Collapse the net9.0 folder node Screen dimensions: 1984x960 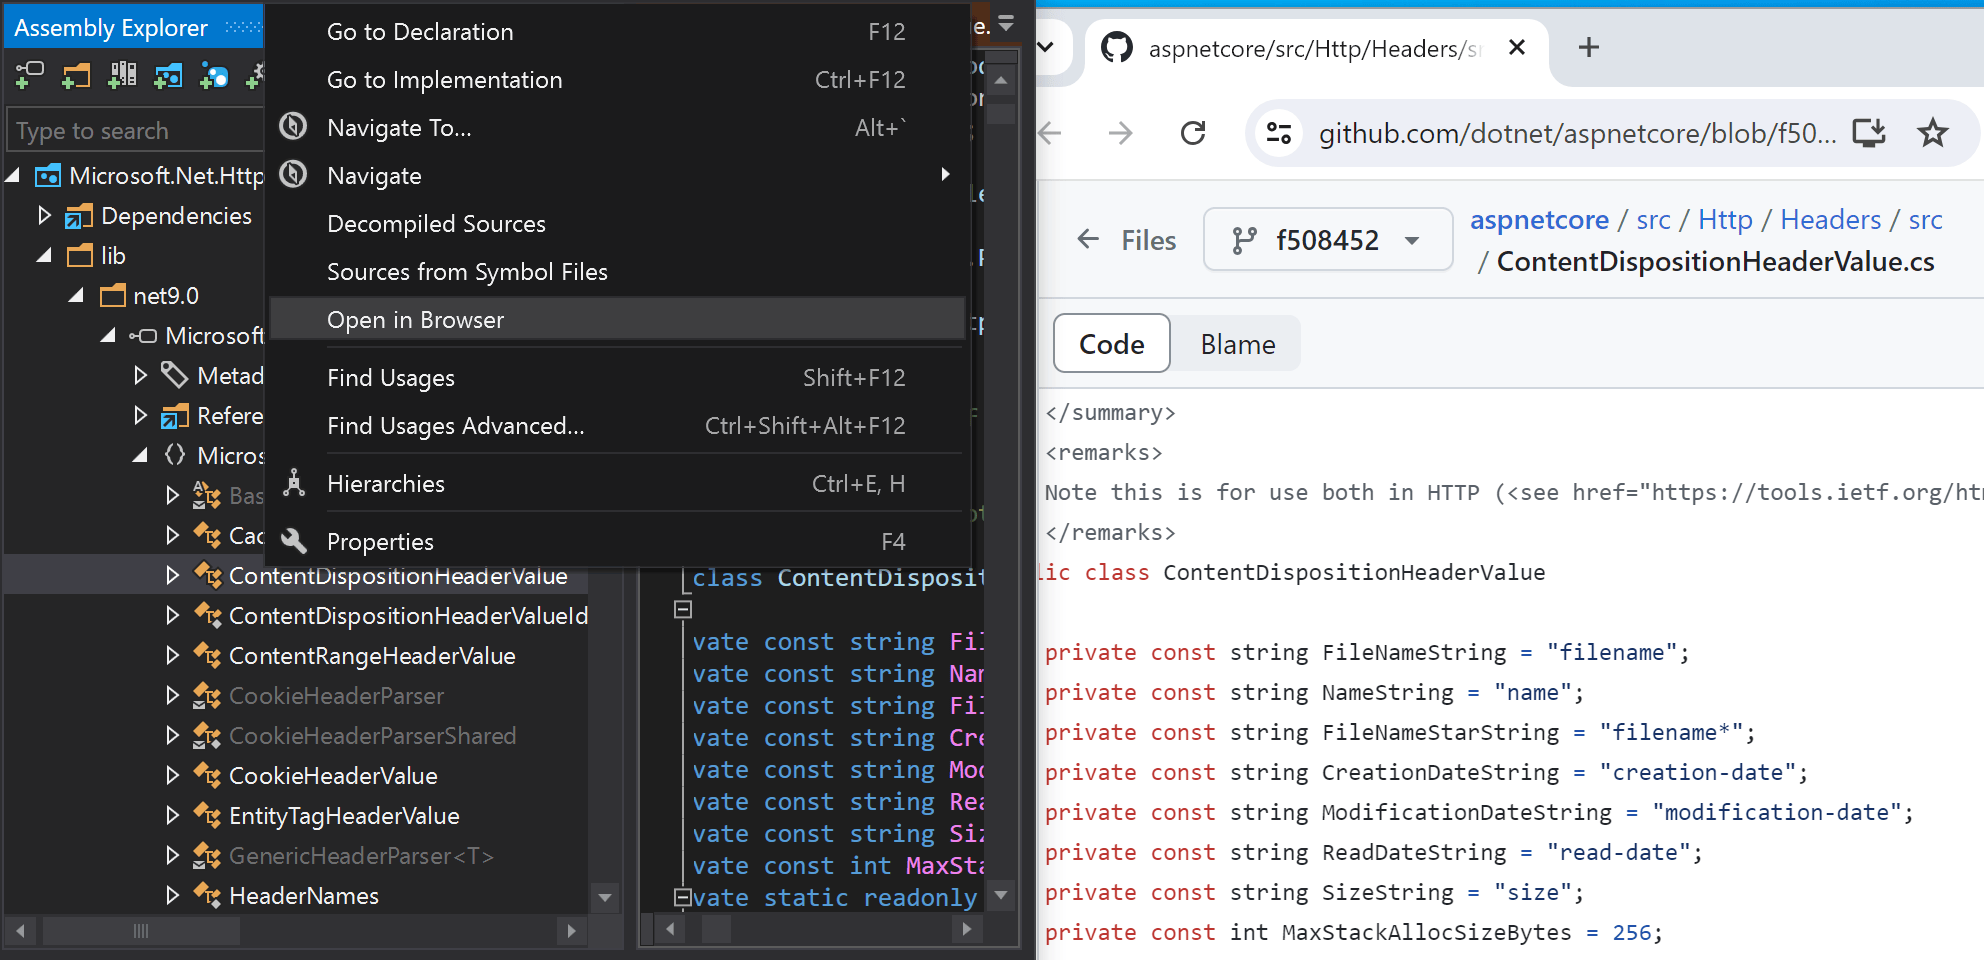pos(76,296)
